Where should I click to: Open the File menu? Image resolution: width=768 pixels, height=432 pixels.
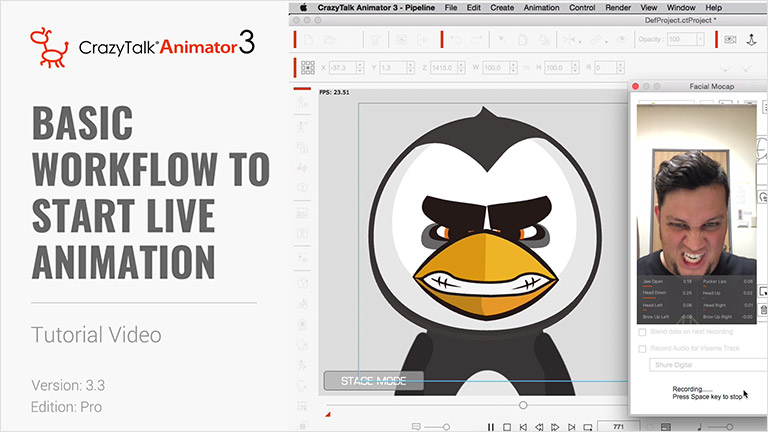click(451, 8)
